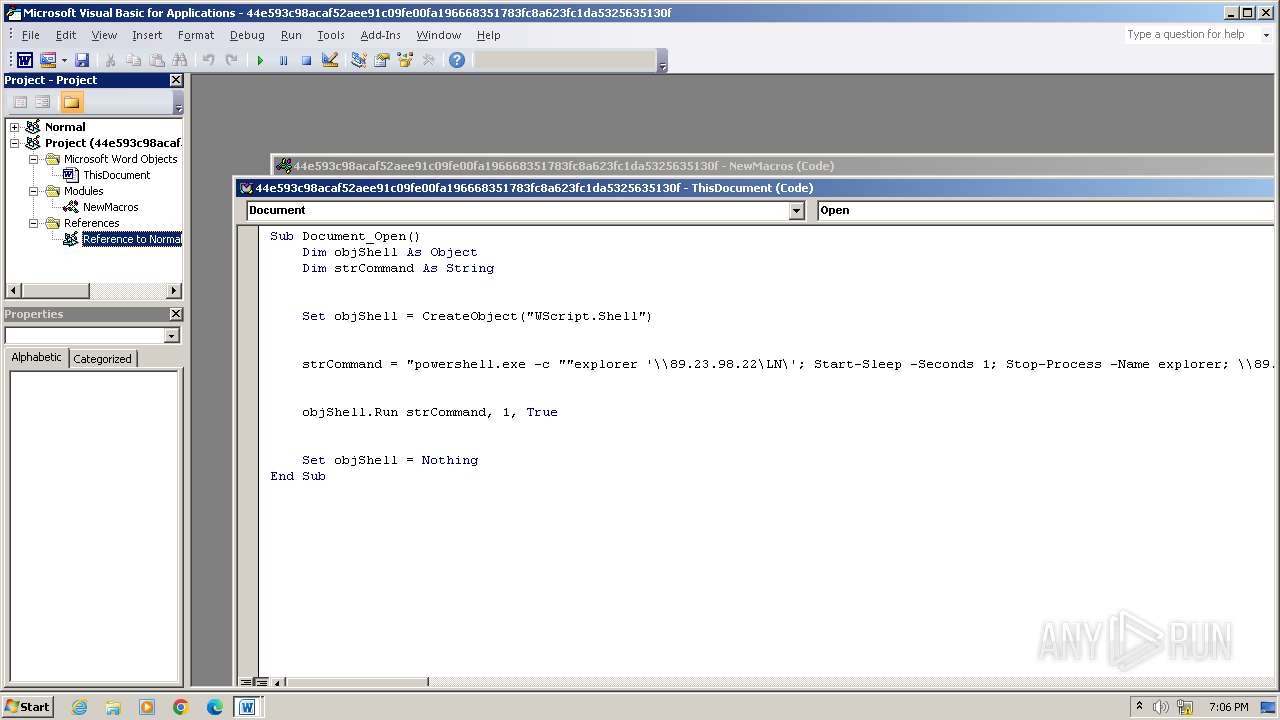The height and width of the screenshot is (720, 1280).
Task: Click the objShell.Run strCommand code line
Action: [430, 412]
